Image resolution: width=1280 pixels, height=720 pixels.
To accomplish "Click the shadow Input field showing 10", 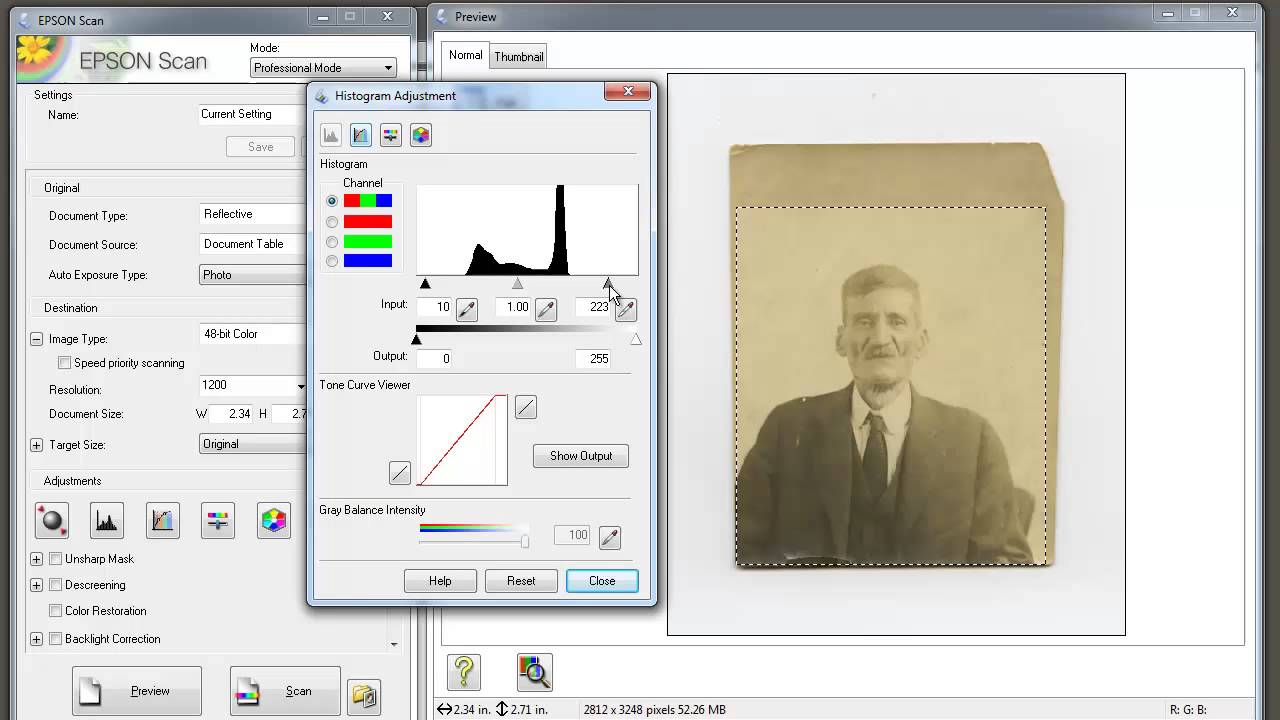I will (434, 307).
